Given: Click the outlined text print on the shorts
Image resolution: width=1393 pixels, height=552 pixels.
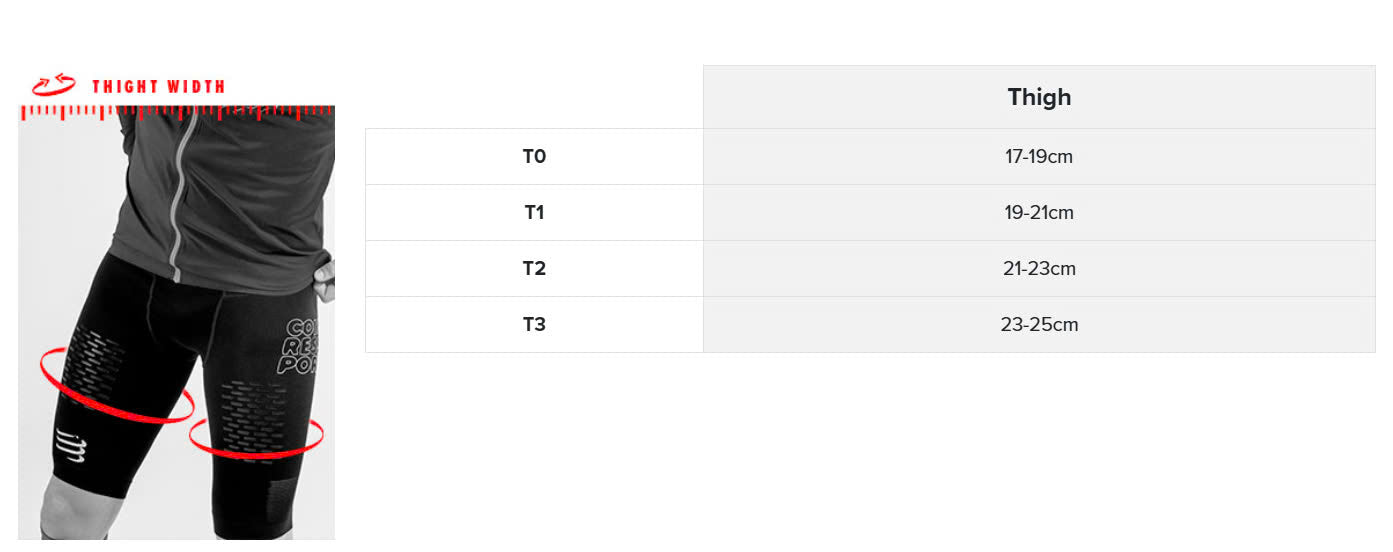Looking at the screenshot, I should 298,346.
